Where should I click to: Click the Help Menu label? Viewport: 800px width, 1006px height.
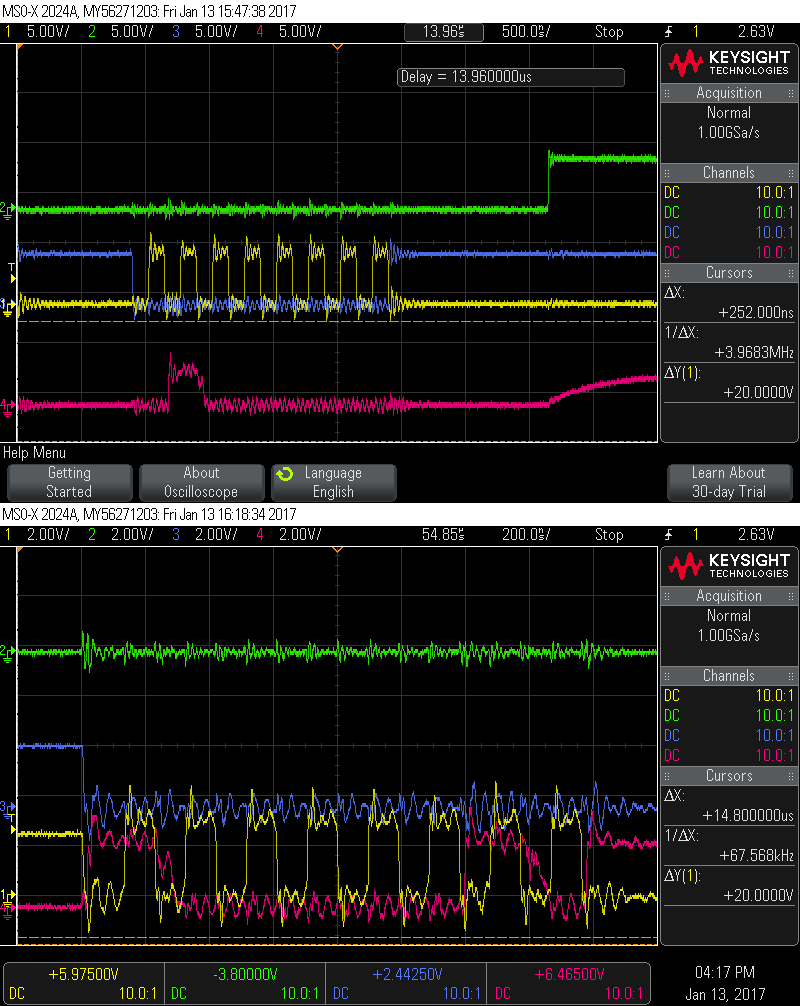(x=35, y=453)
